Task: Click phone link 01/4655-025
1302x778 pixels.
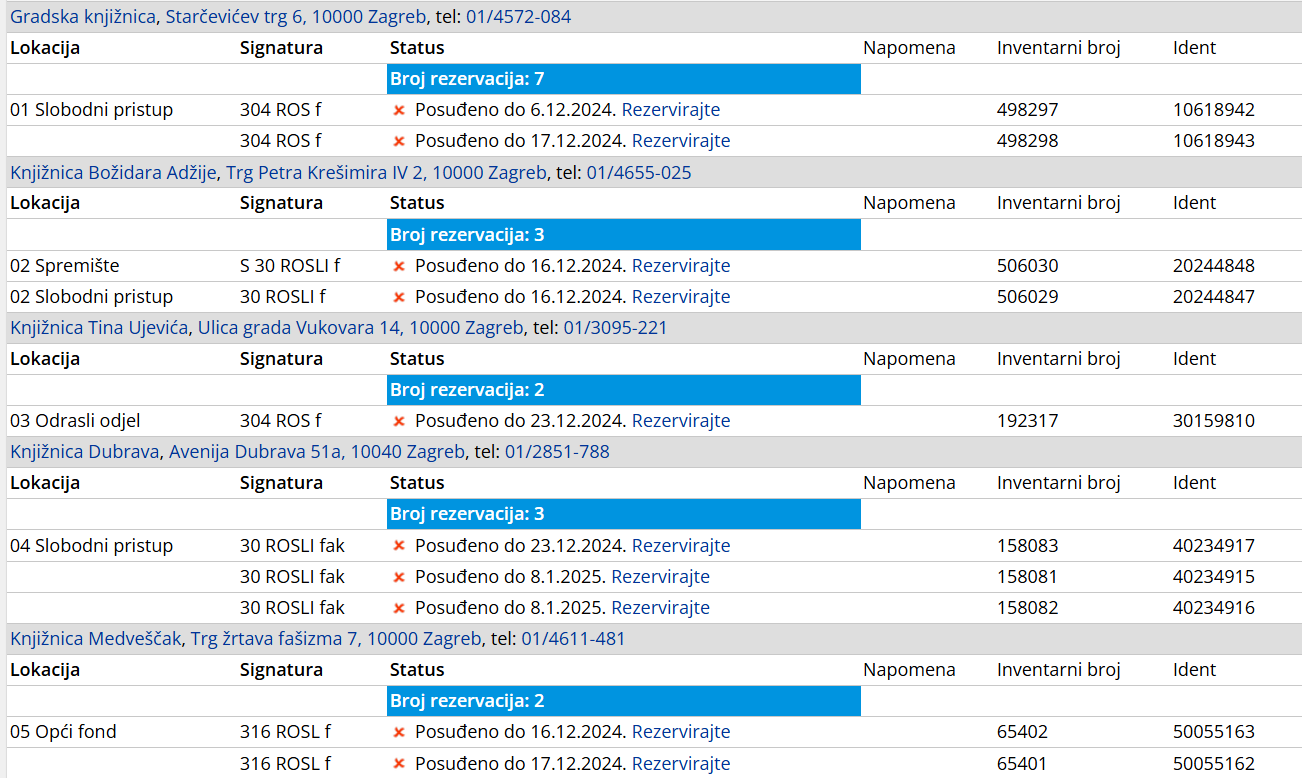Action: coord(638,173)
